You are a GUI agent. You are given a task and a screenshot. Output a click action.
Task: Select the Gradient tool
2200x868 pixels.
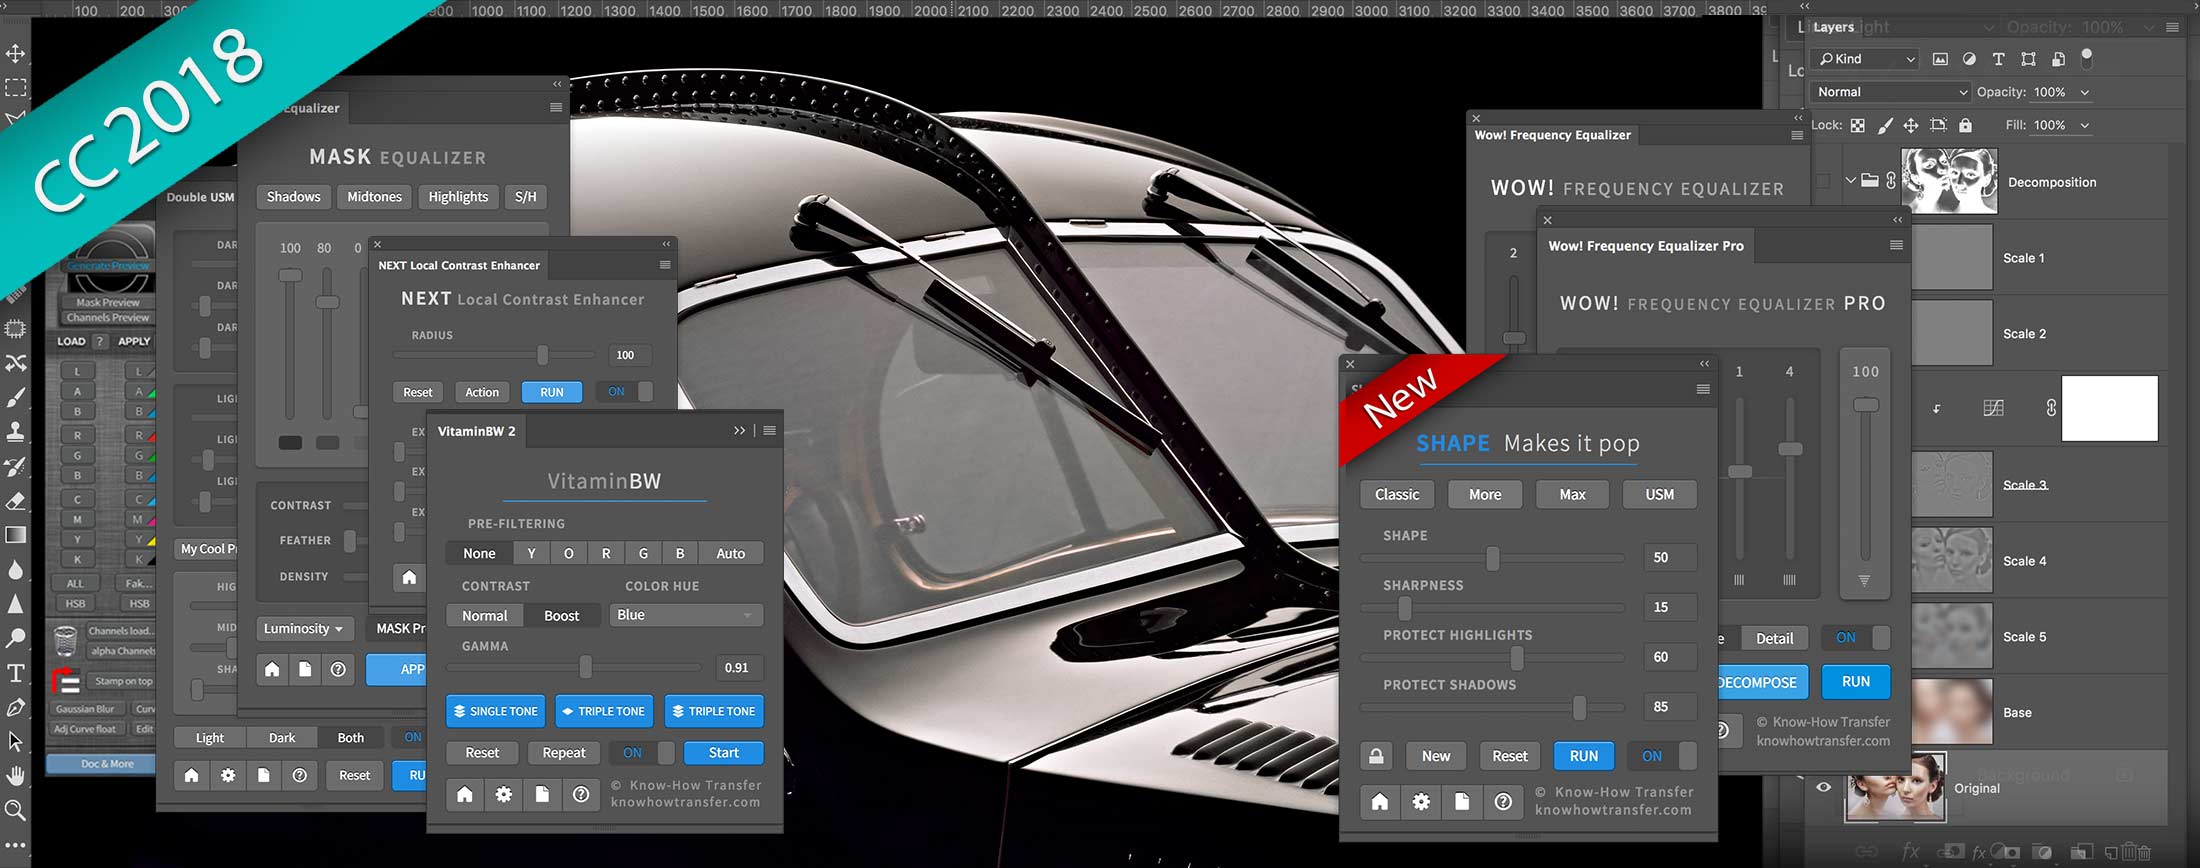pyautogui.click(x=15, y=535)
